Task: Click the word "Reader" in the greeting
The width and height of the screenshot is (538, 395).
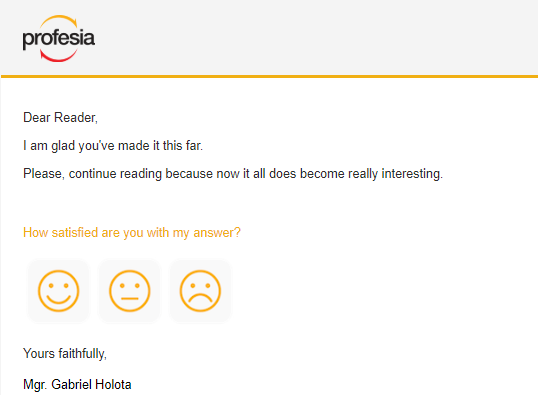Action: 75,118
